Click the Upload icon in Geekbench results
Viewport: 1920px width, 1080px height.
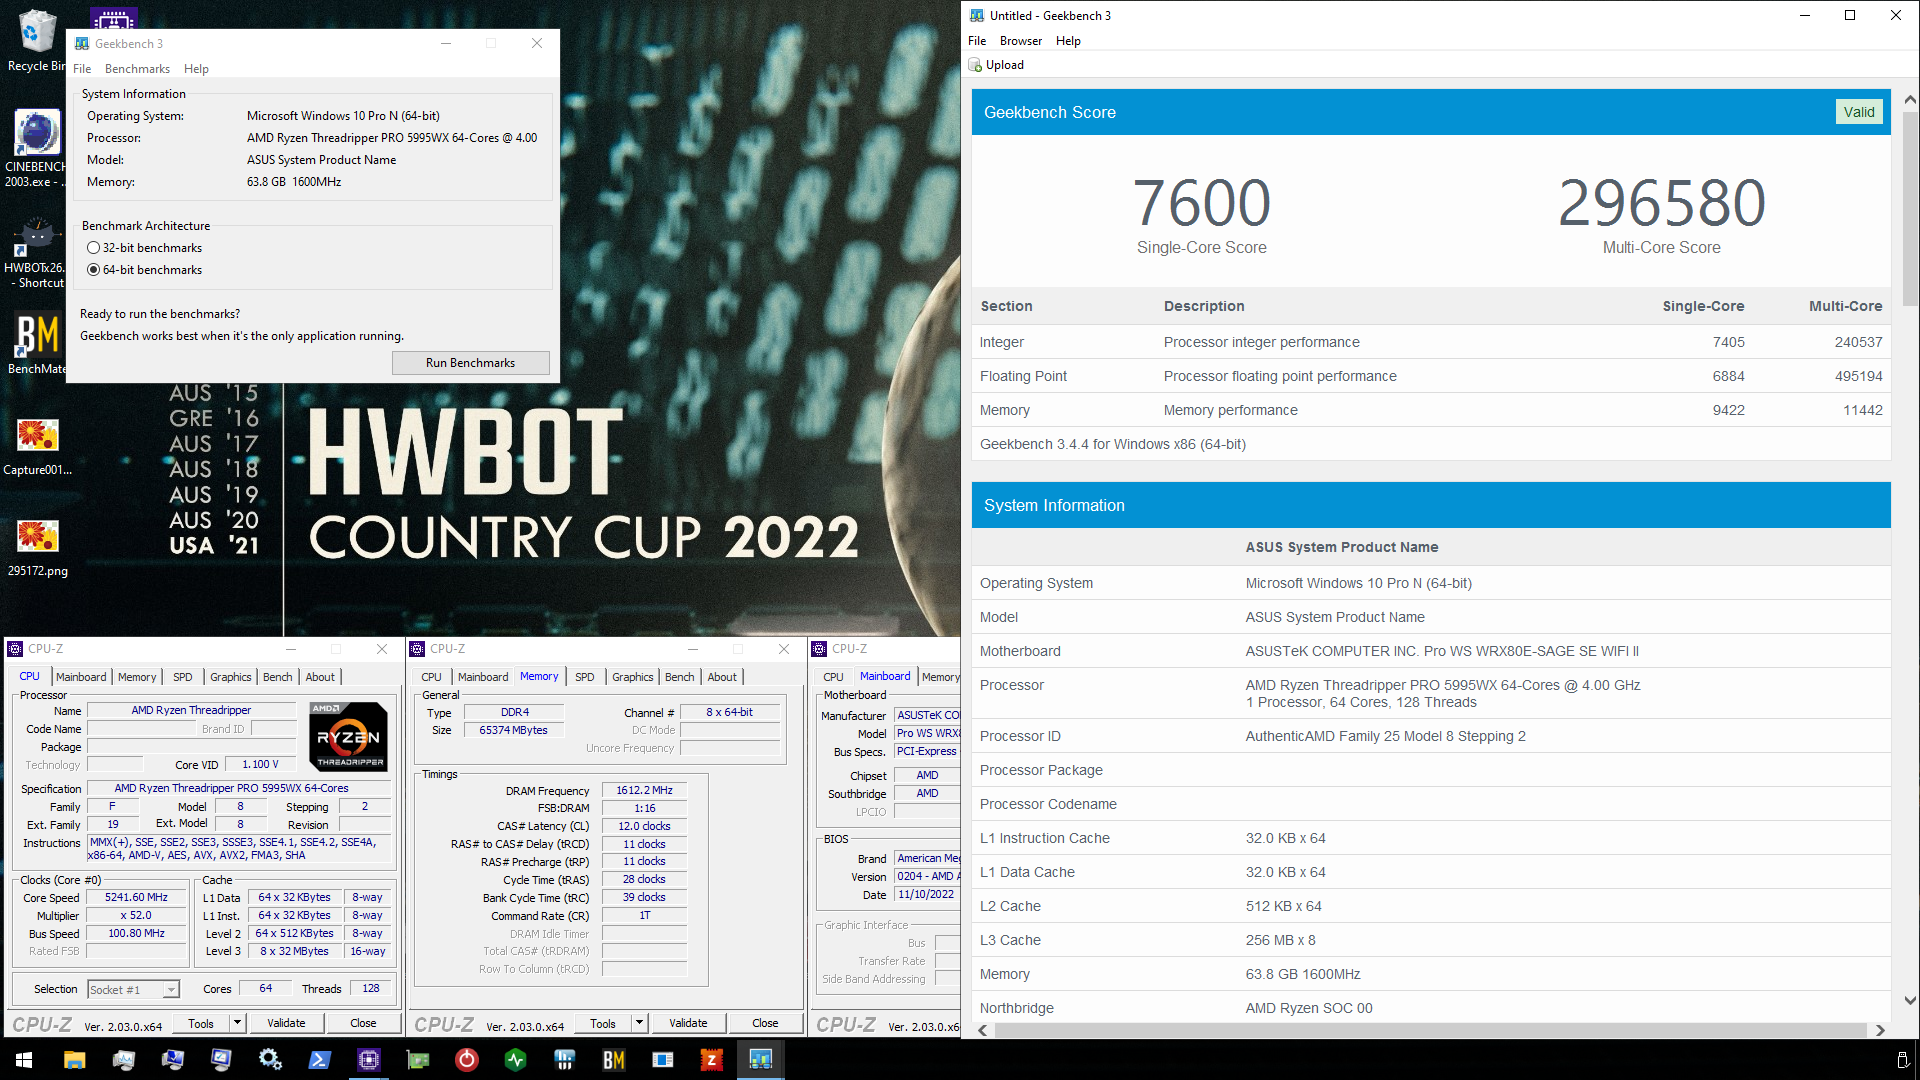[975, 65]
